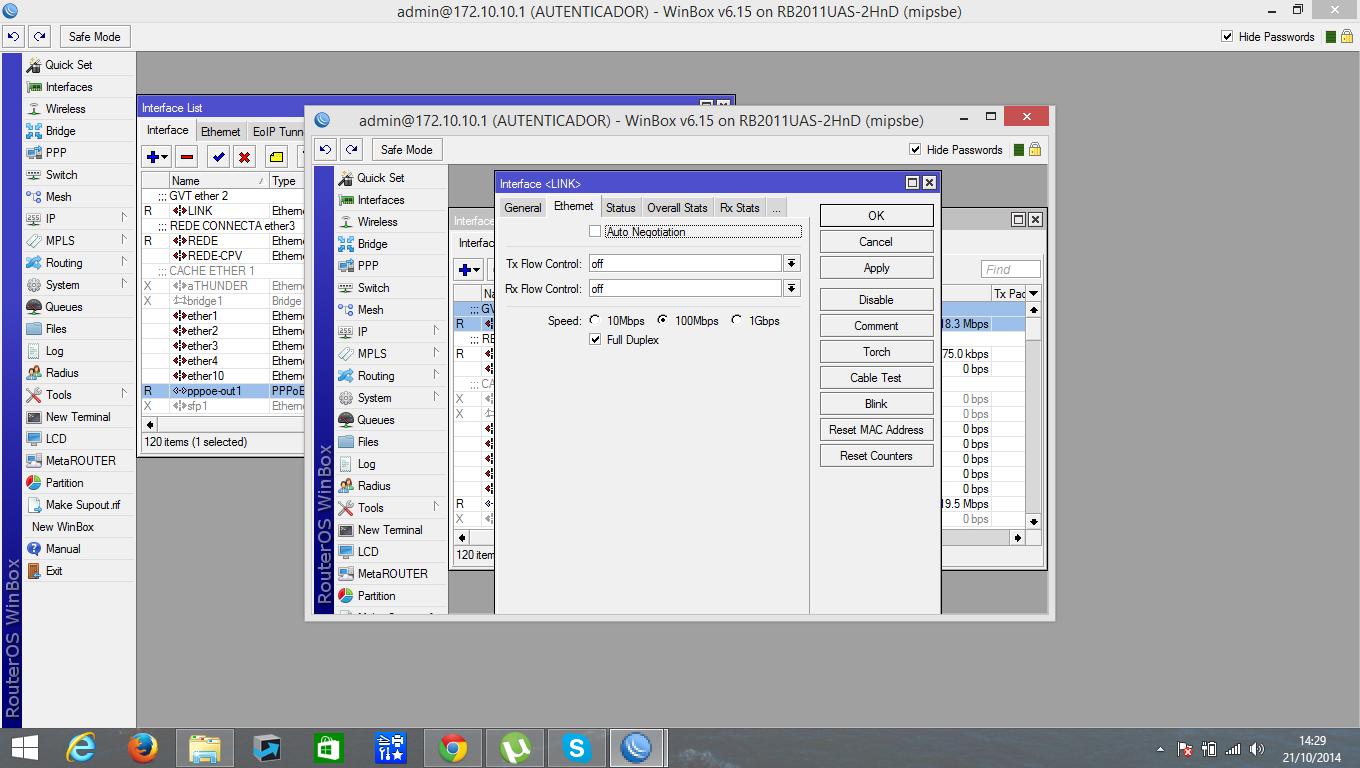Screen dimensions: 1360x768
Task: Open the Rx Flow Control dropdown
Action: pos(791,288)
